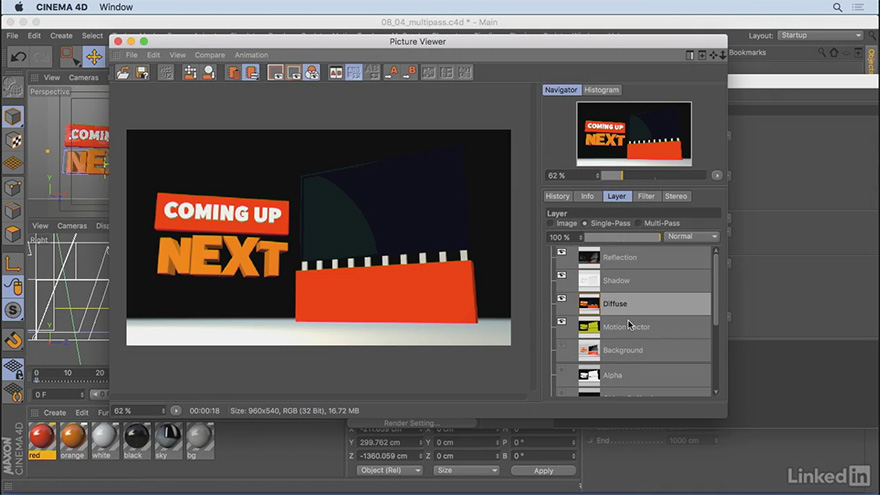Viewport: 880px width, 495px height.
Task: Click the Workplane grid icon in left palette
Action: pyautogui.click(x=13, y=163)
